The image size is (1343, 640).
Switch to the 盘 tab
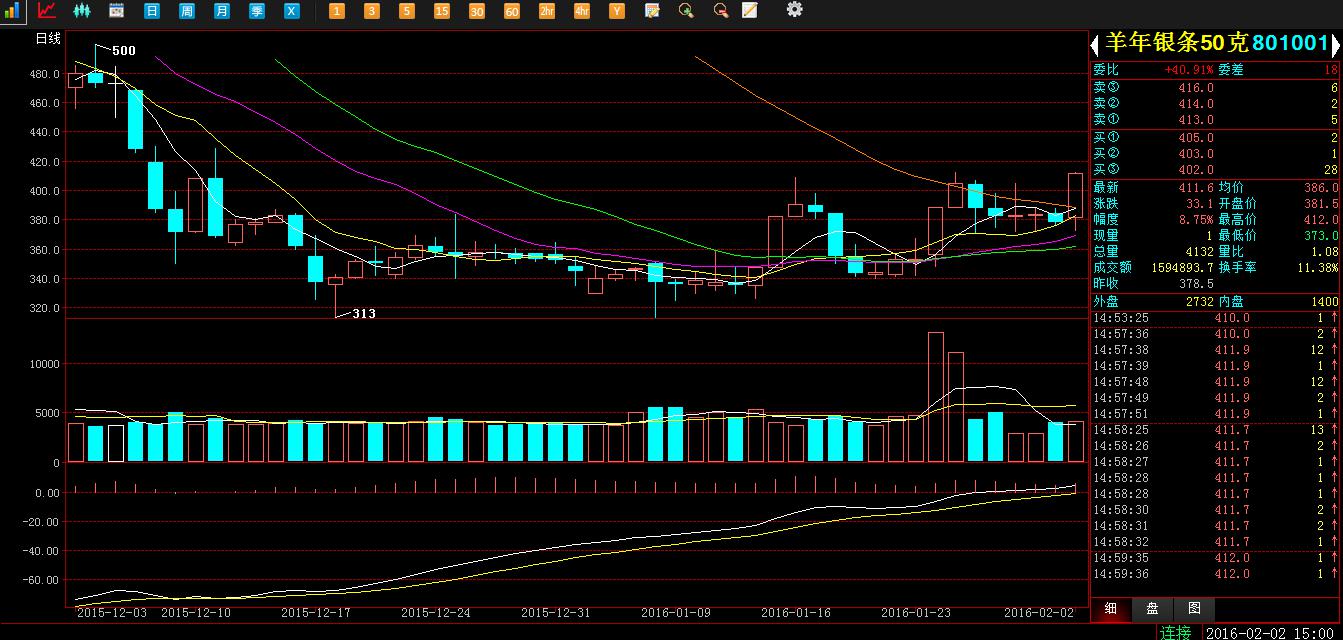point(1153,608)
